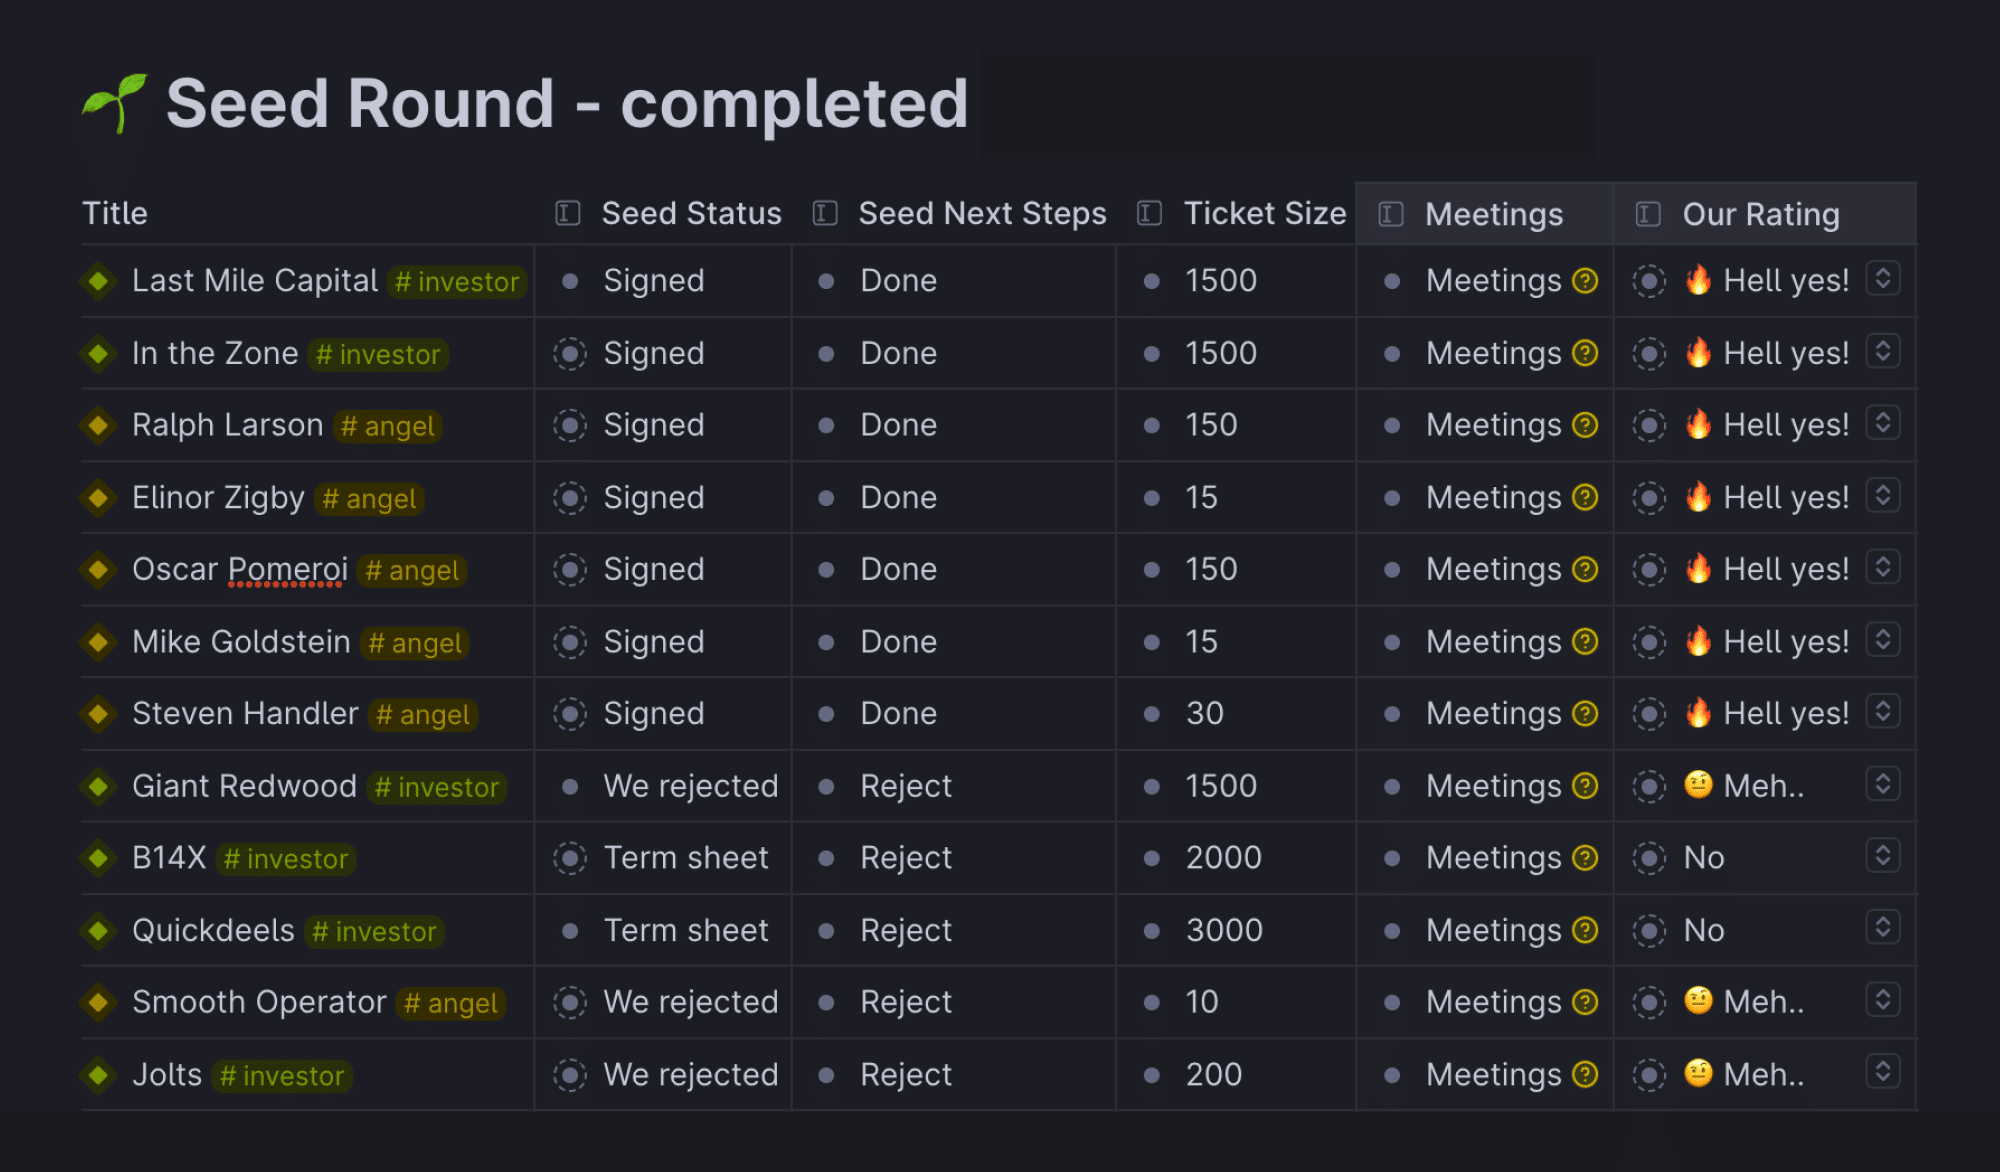The height and width of the screenshot is (1172, 2000).
Task: Select the Our Rating column header
Action: tap(1765, 213)
